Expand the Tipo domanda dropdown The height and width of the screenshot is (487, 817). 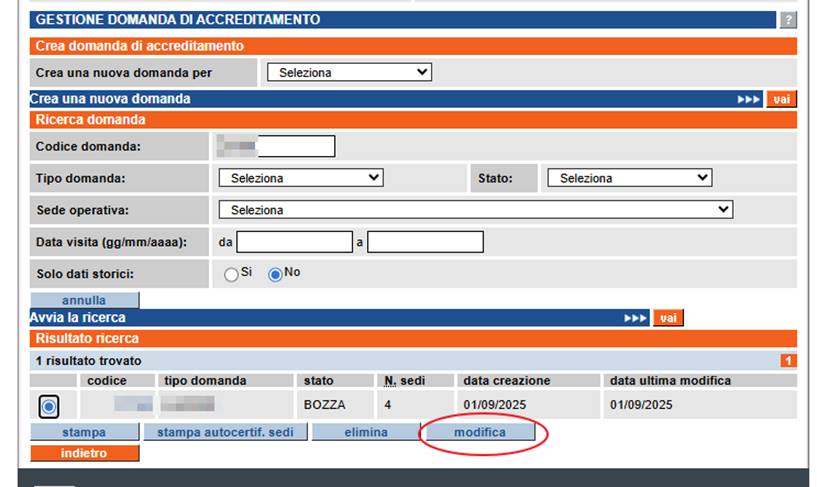tap(300, 178)
